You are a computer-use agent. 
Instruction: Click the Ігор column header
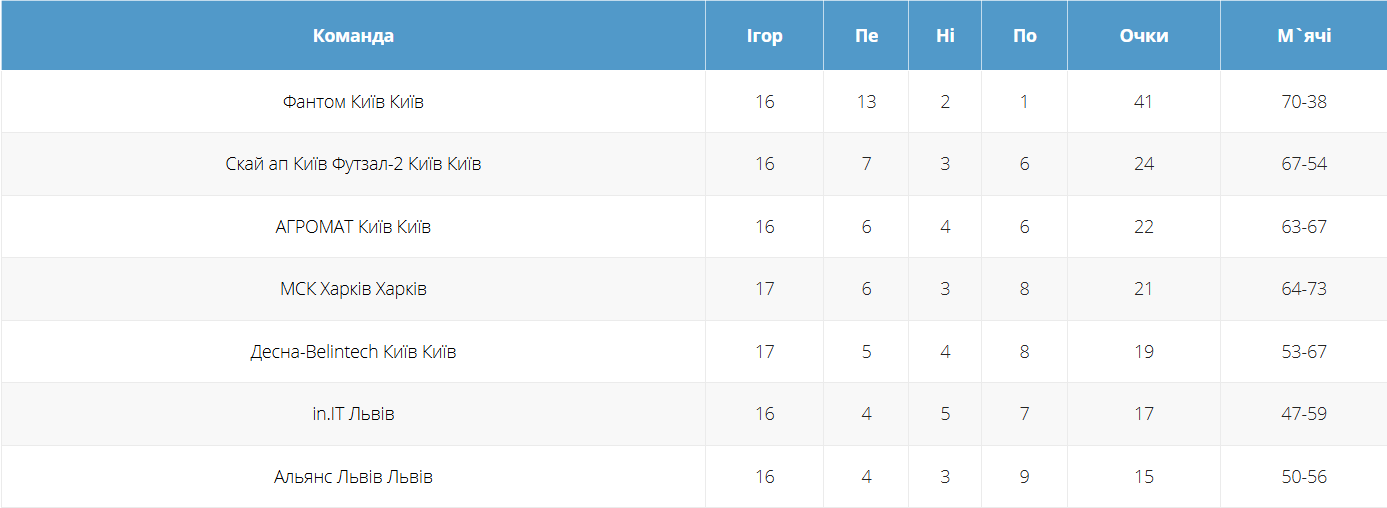point(764,36)
